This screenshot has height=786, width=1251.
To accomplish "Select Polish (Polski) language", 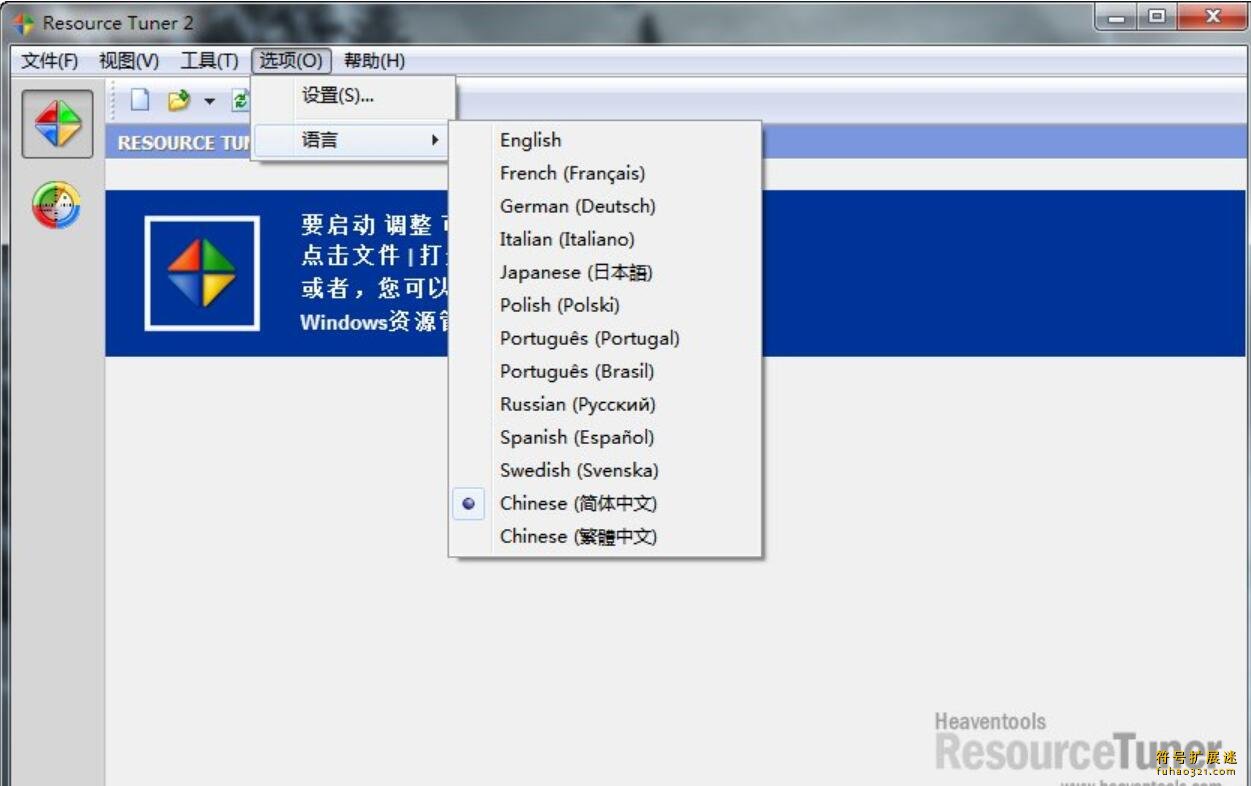I will point(605,305).
